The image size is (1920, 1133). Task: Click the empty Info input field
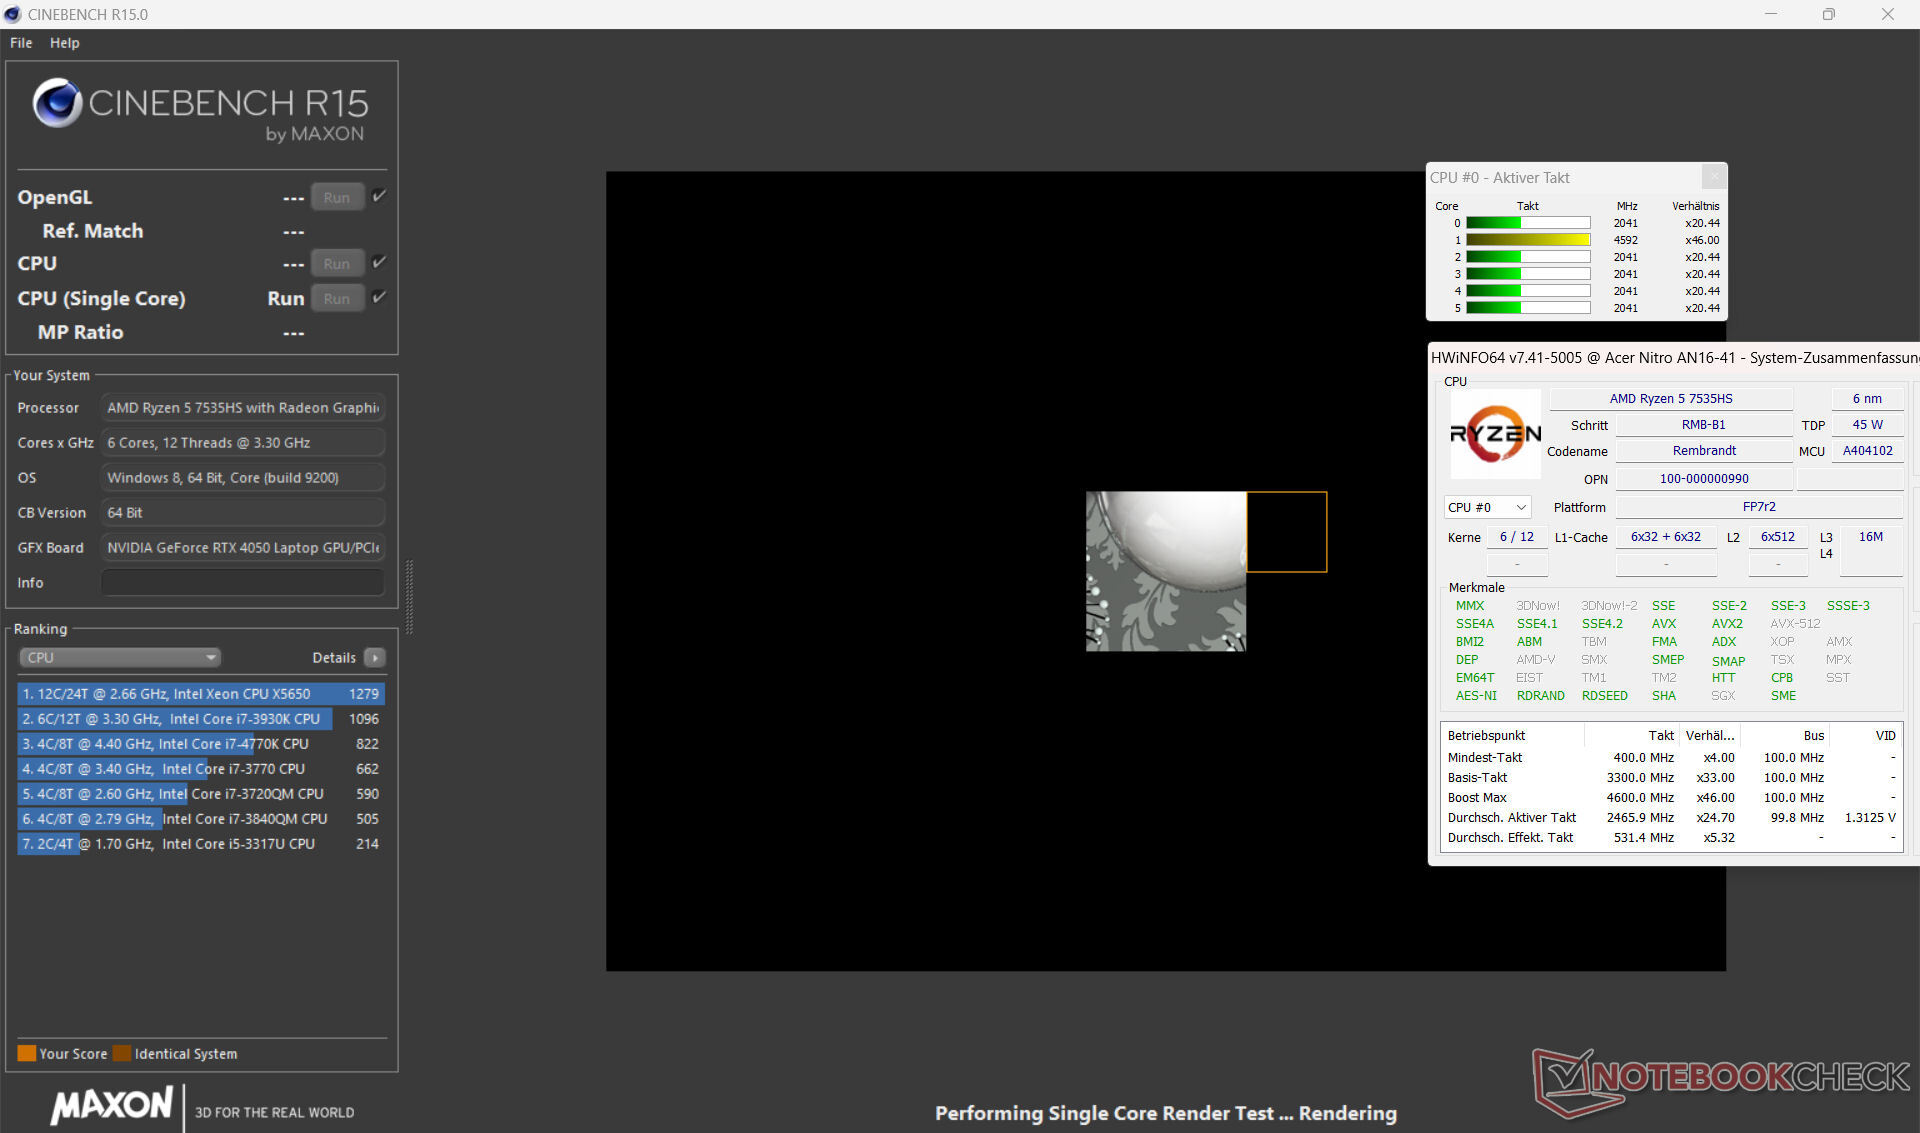pos(243,582)
